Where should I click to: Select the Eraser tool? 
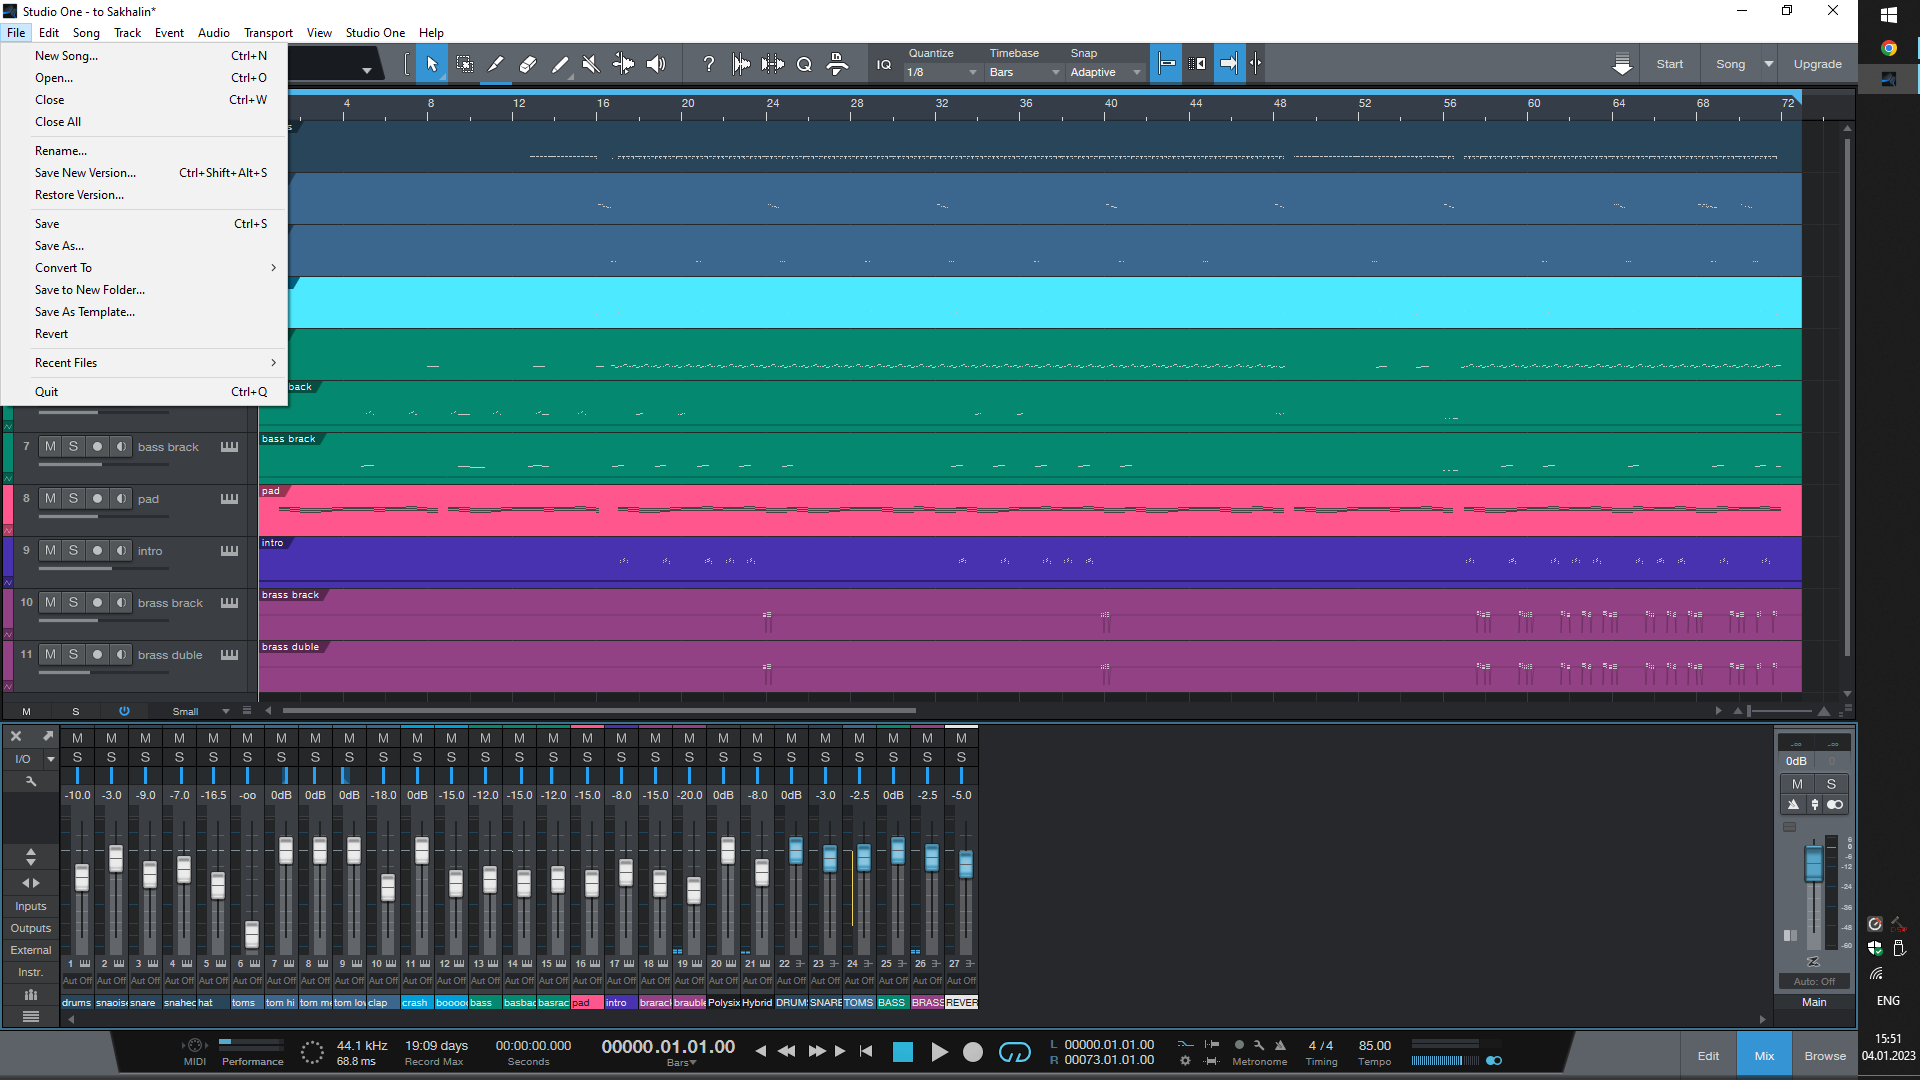pyautogui.click(x=528, y=64)
